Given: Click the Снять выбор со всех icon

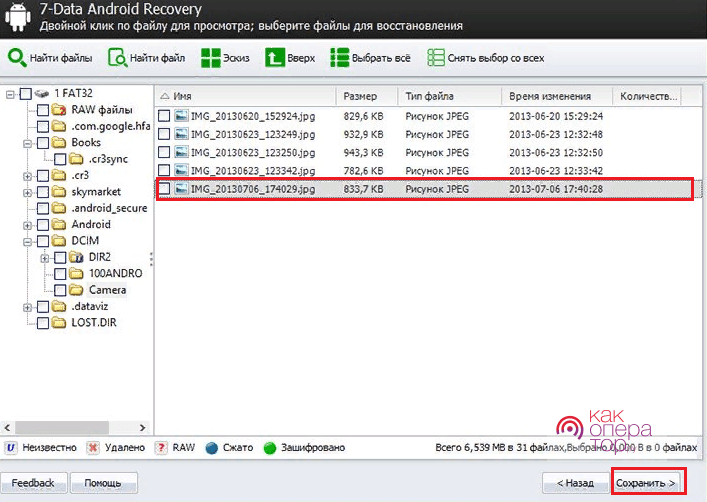Looking at the screenshot, I should point(436,58).
